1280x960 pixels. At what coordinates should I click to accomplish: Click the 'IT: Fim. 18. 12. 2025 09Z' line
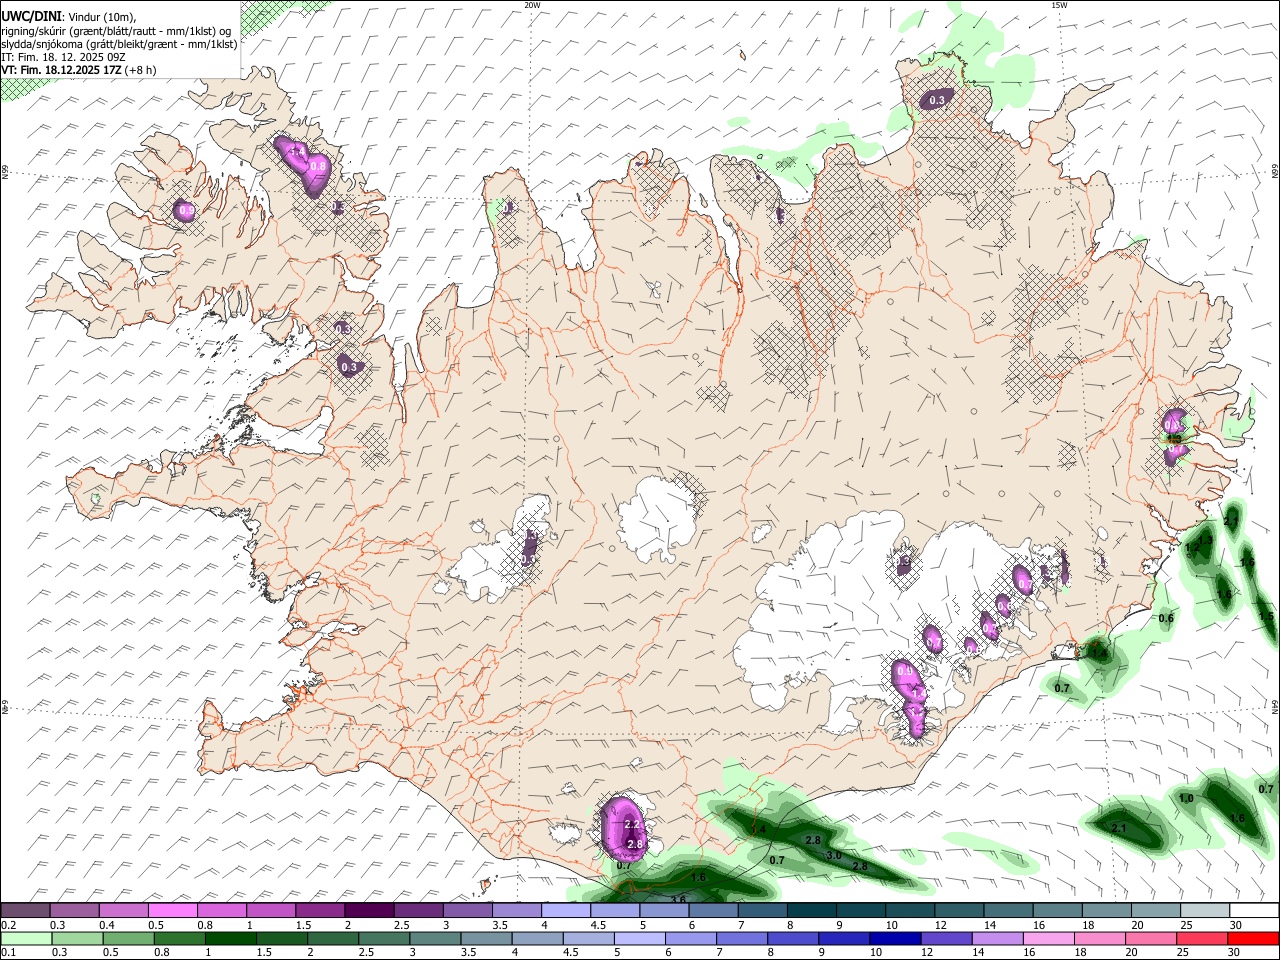63,57
